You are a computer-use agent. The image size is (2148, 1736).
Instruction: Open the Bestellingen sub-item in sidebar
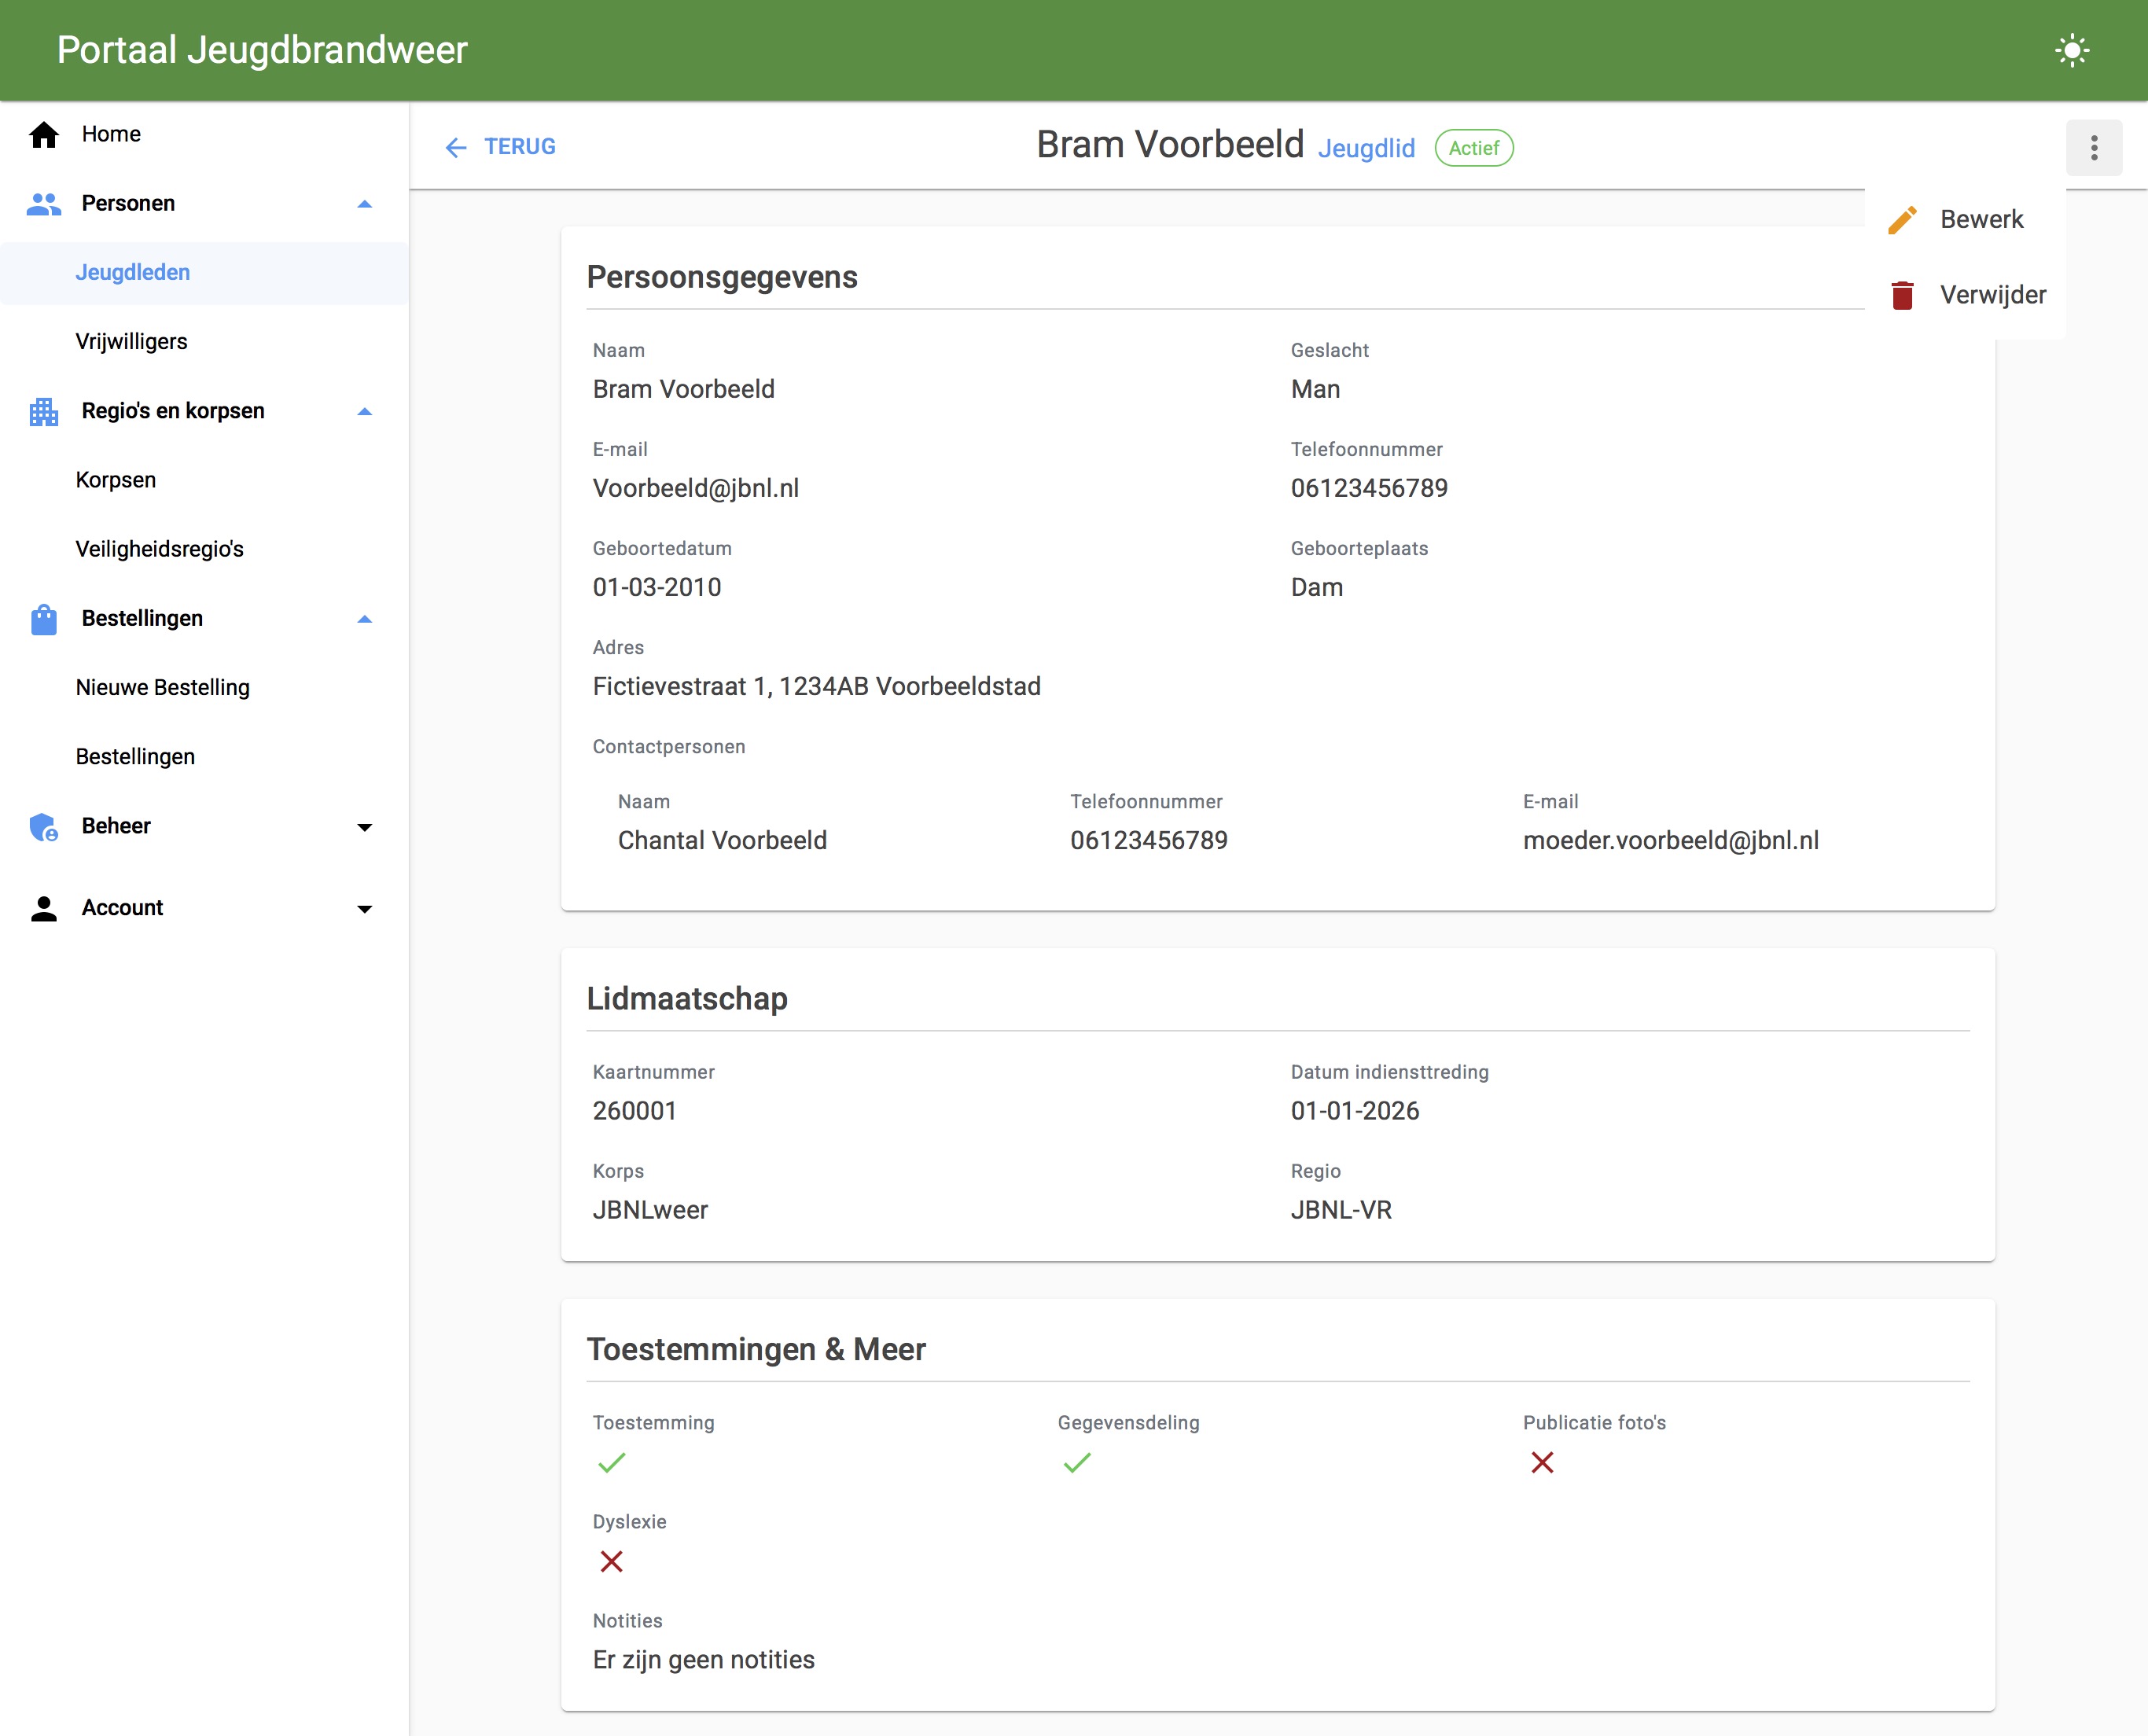pyautogui.click(x=204, y=757)
